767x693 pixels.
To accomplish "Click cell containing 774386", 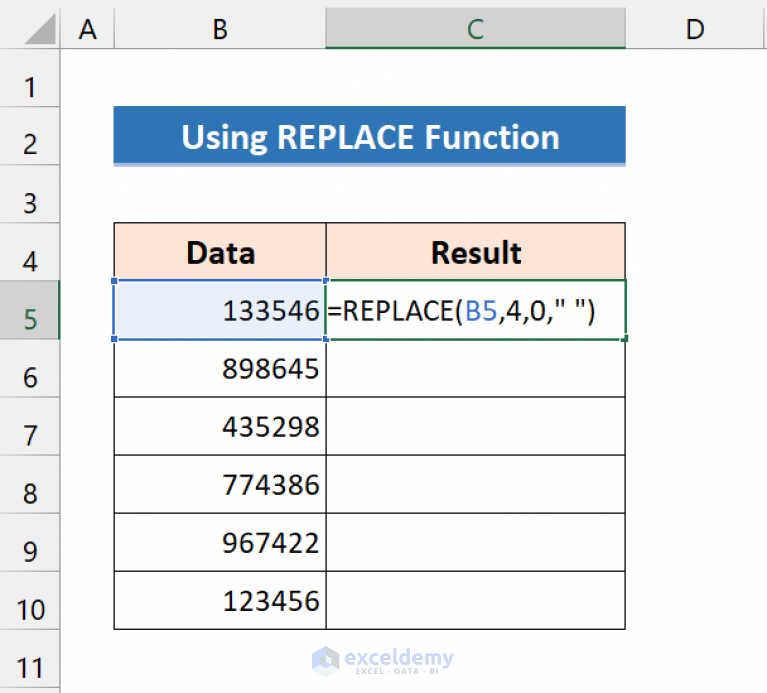I will pyautogui.click(x=220, y=484).
